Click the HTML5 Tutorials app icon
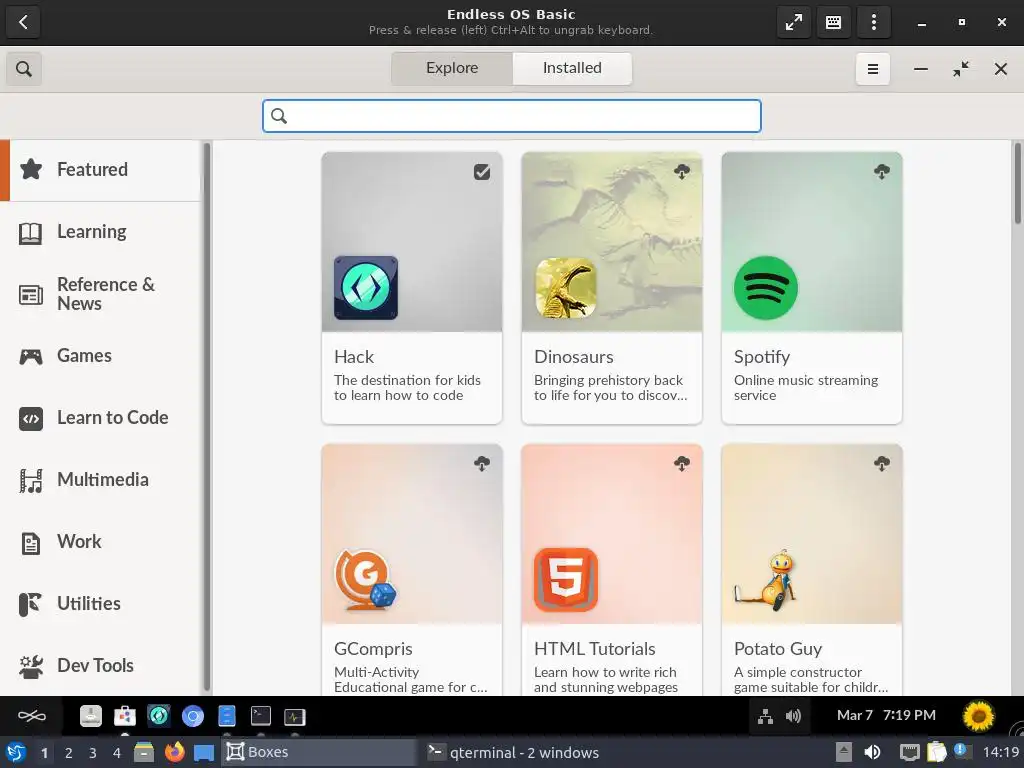Image resolution: width=1024 pixels, height=768 pixels. (x=566, y=580)
